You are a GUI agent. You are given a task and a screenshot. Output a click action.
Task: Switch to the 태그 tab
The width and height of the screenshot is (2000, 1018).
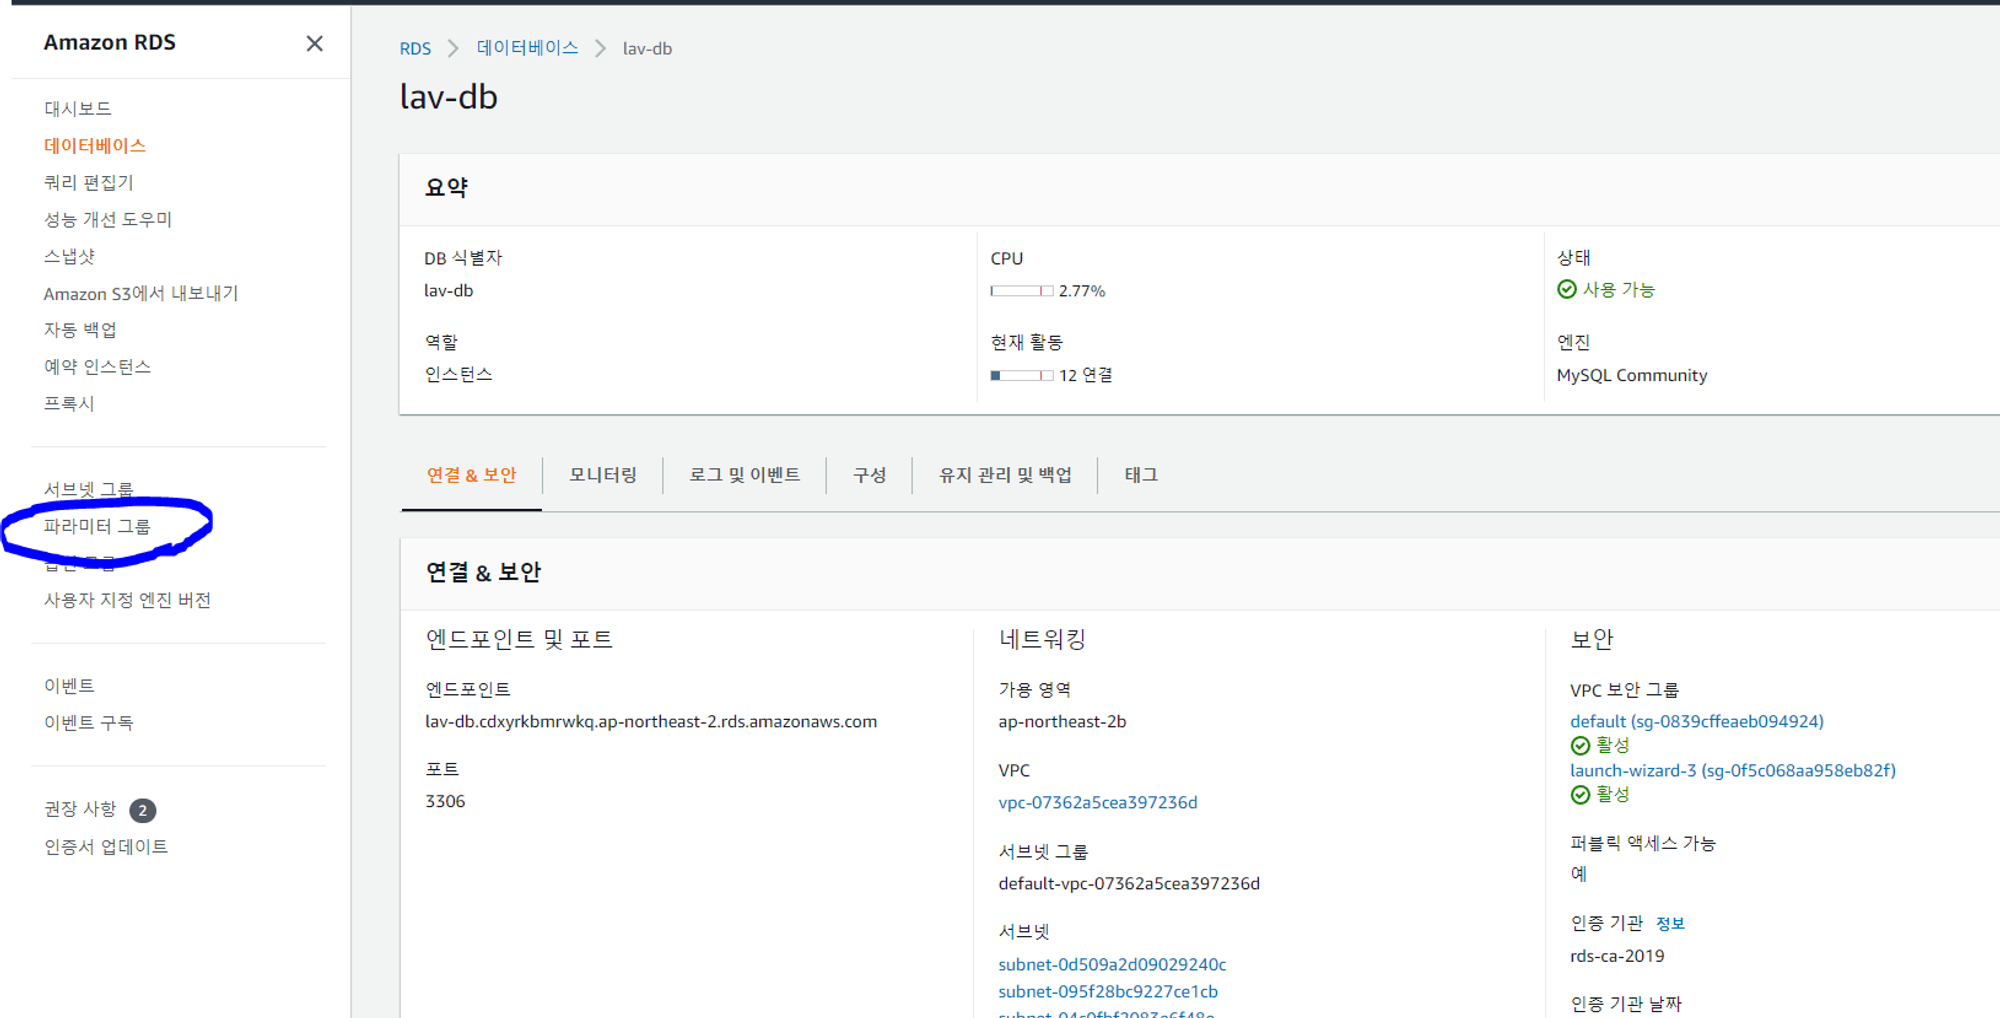click(1141, 475)
